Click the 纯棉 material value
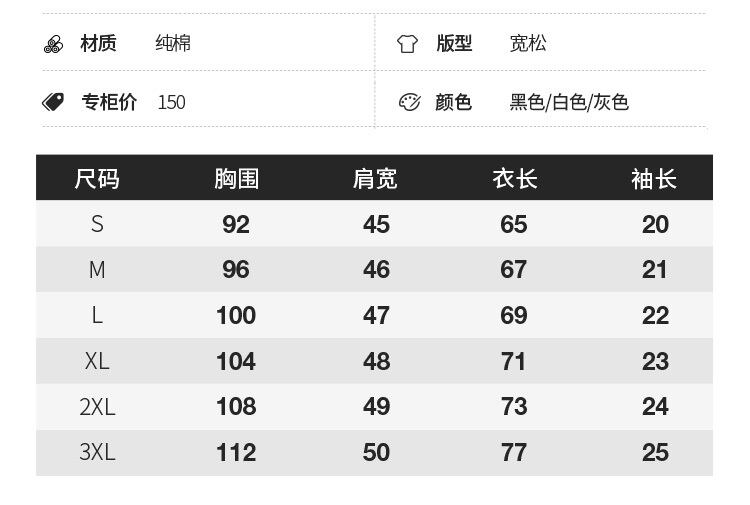This screenshot has height=505, width=750. point(173,44)
